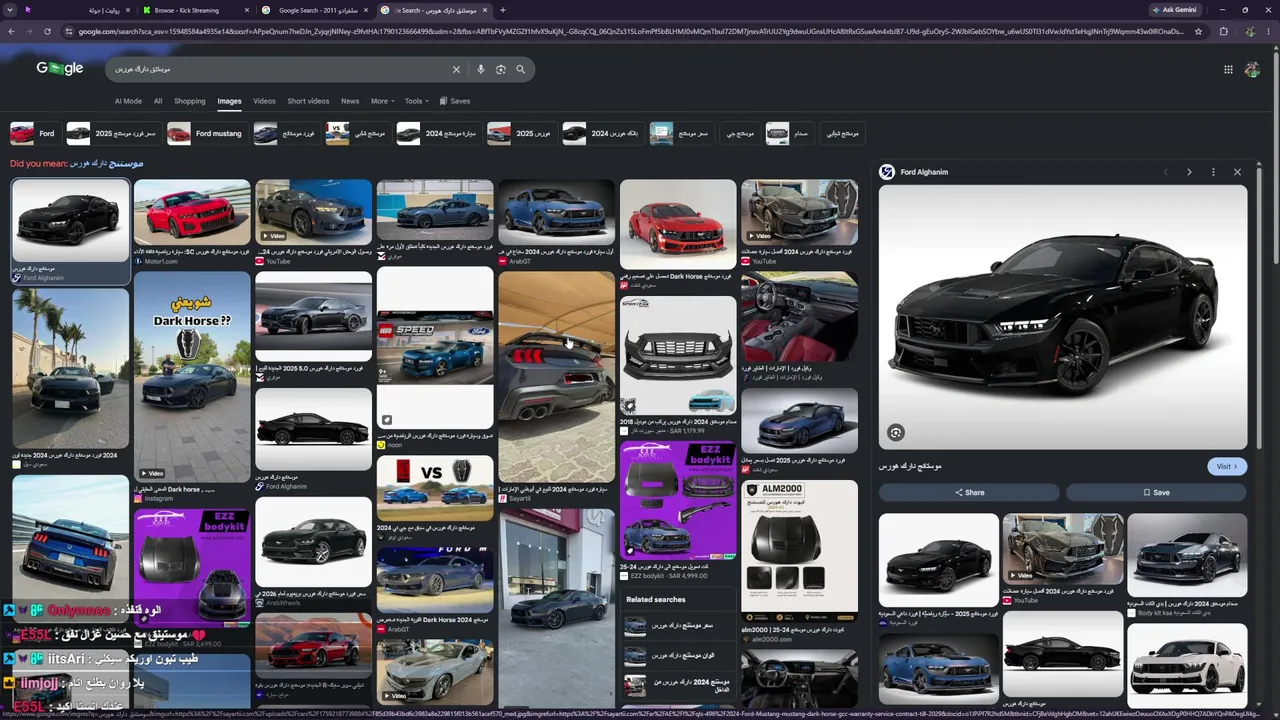Switch to the Shopping tab

[189, 101]
